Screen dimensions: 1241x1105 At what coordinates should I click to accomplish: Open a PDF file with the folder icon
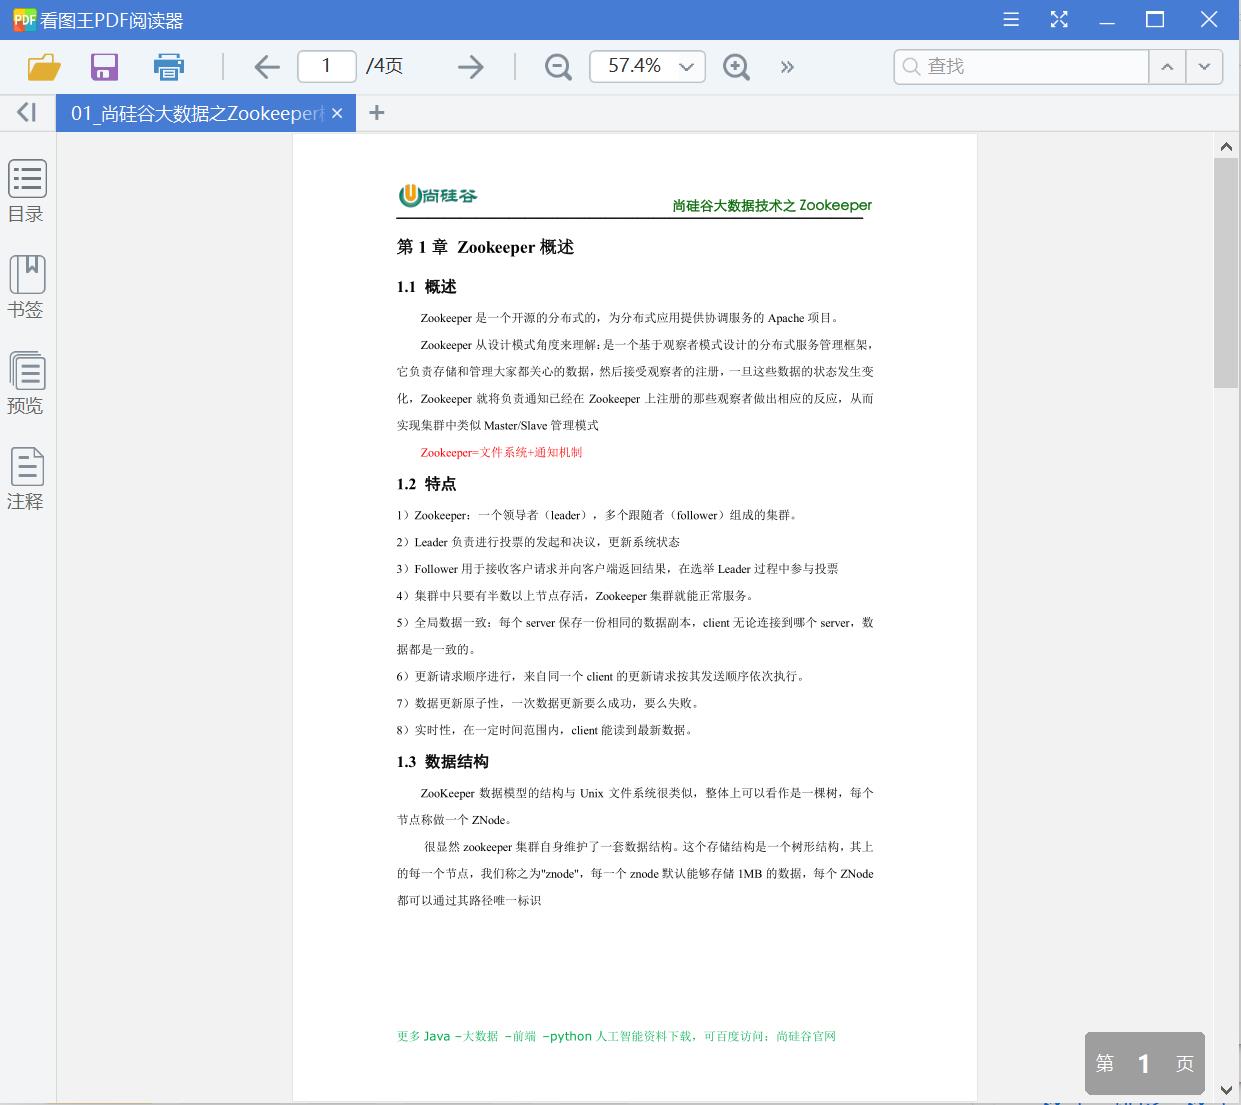click(x=44, y=67)
